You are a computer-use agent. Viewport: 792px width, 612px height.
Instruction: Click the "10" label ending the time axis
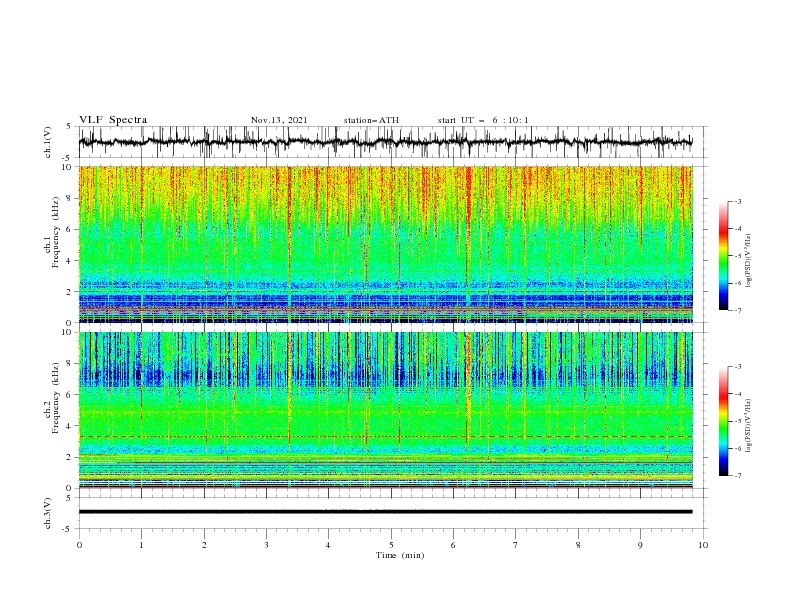coord(703,545)
